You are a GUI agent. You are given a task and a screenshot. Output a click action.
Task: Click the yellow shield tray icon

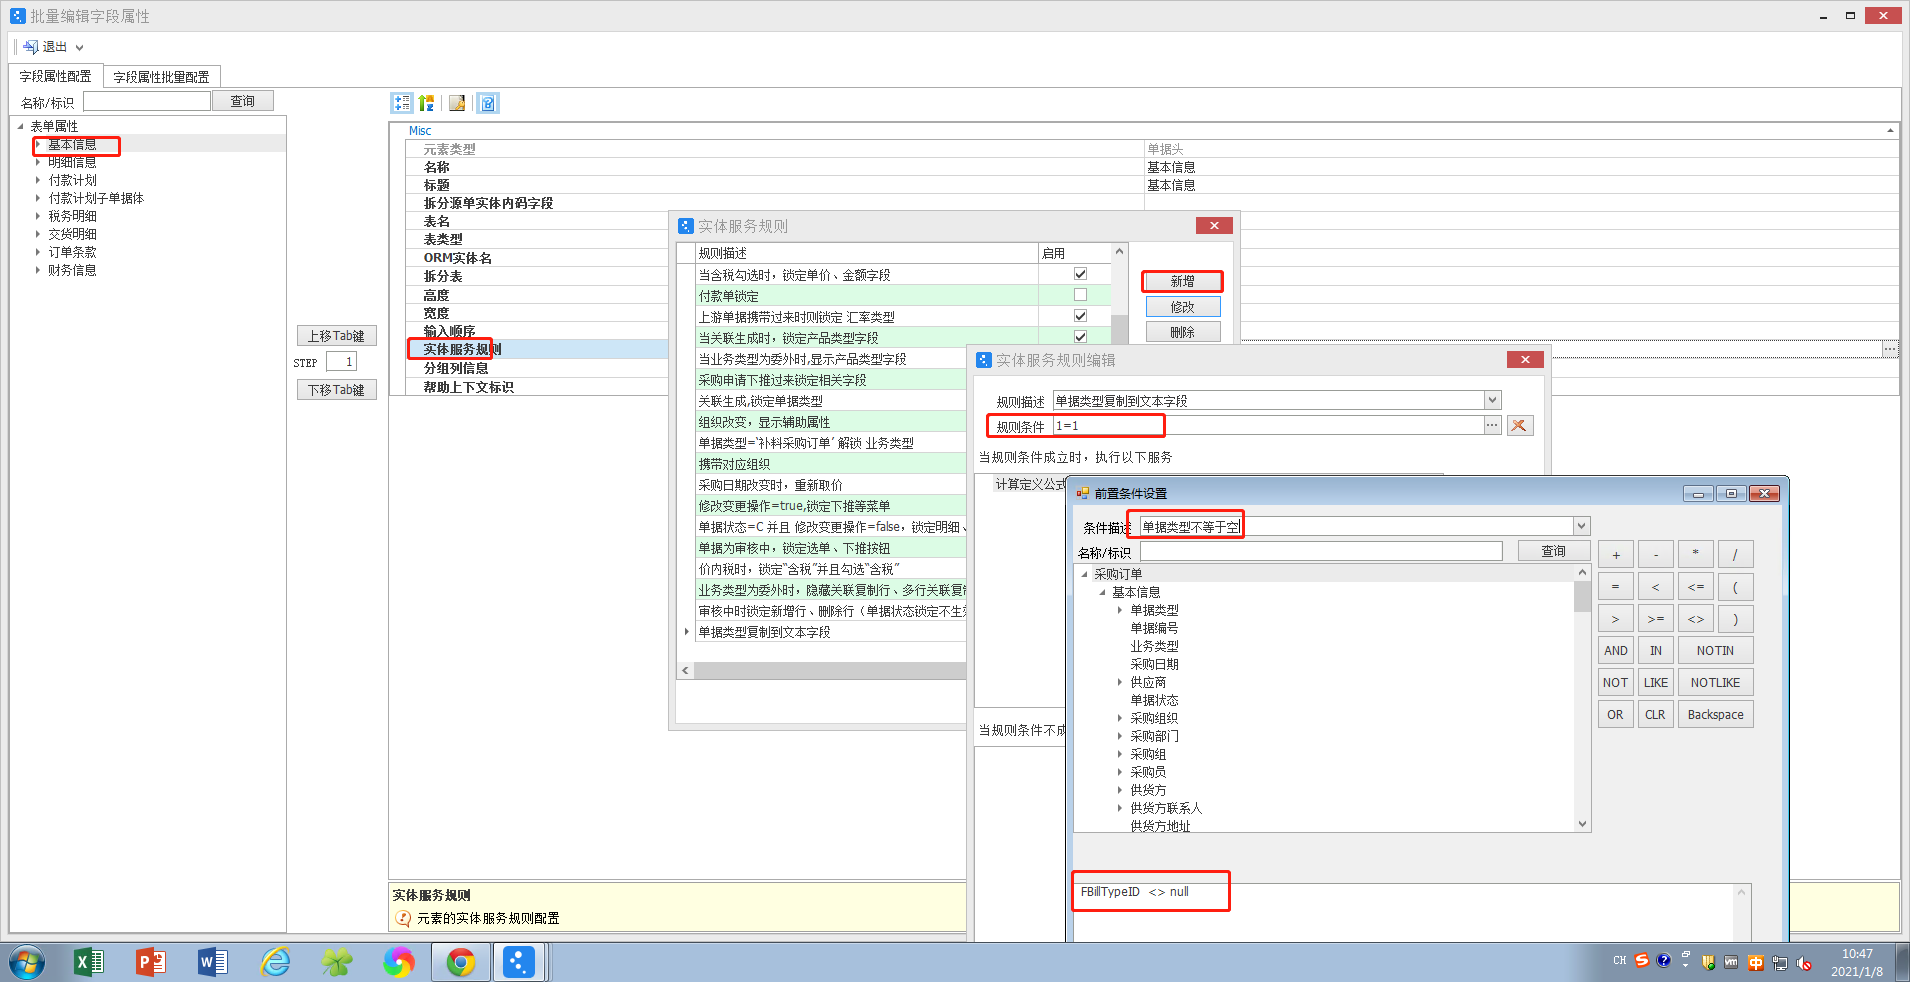pos(1708,963)
